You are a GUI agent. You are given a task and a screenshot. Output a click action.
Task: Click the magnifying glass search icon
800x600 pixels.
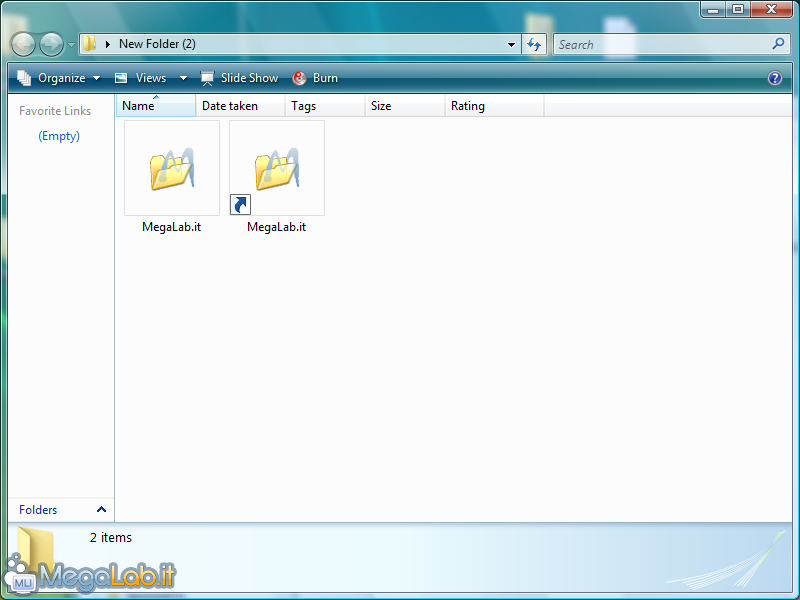click(778, 44)
